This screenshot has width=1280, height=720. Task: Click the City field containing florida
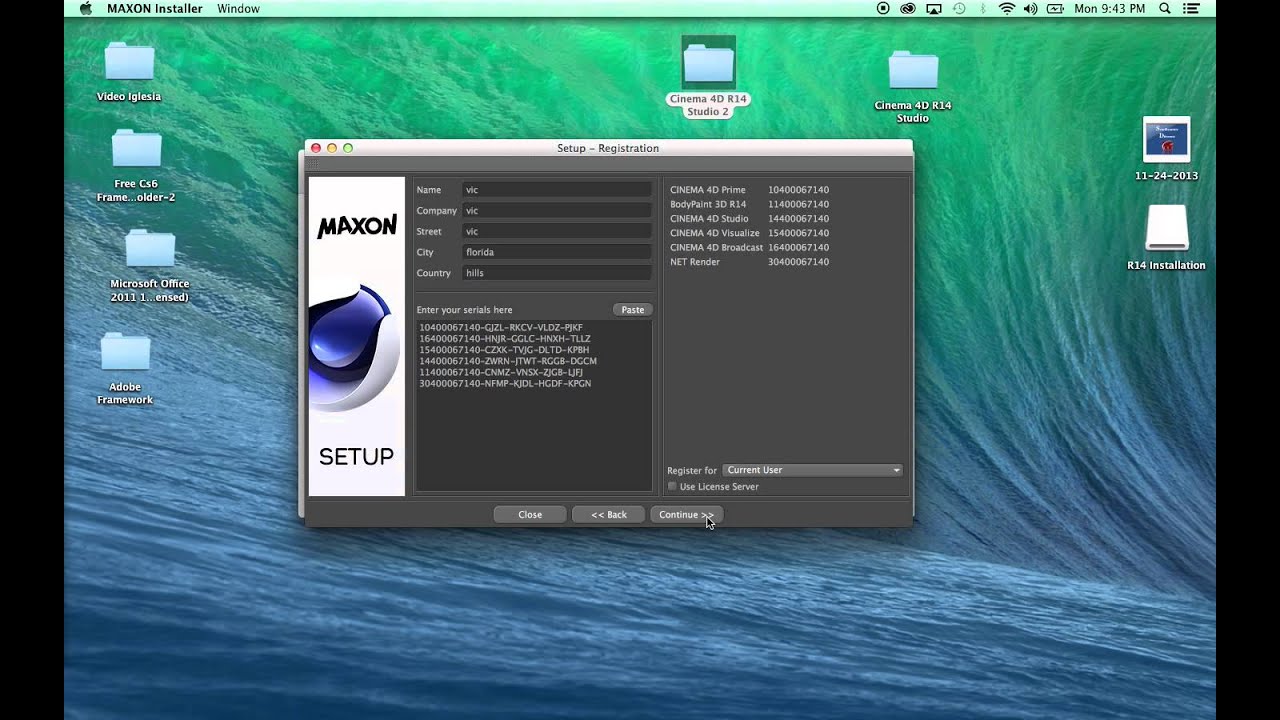tap(557, 252)
